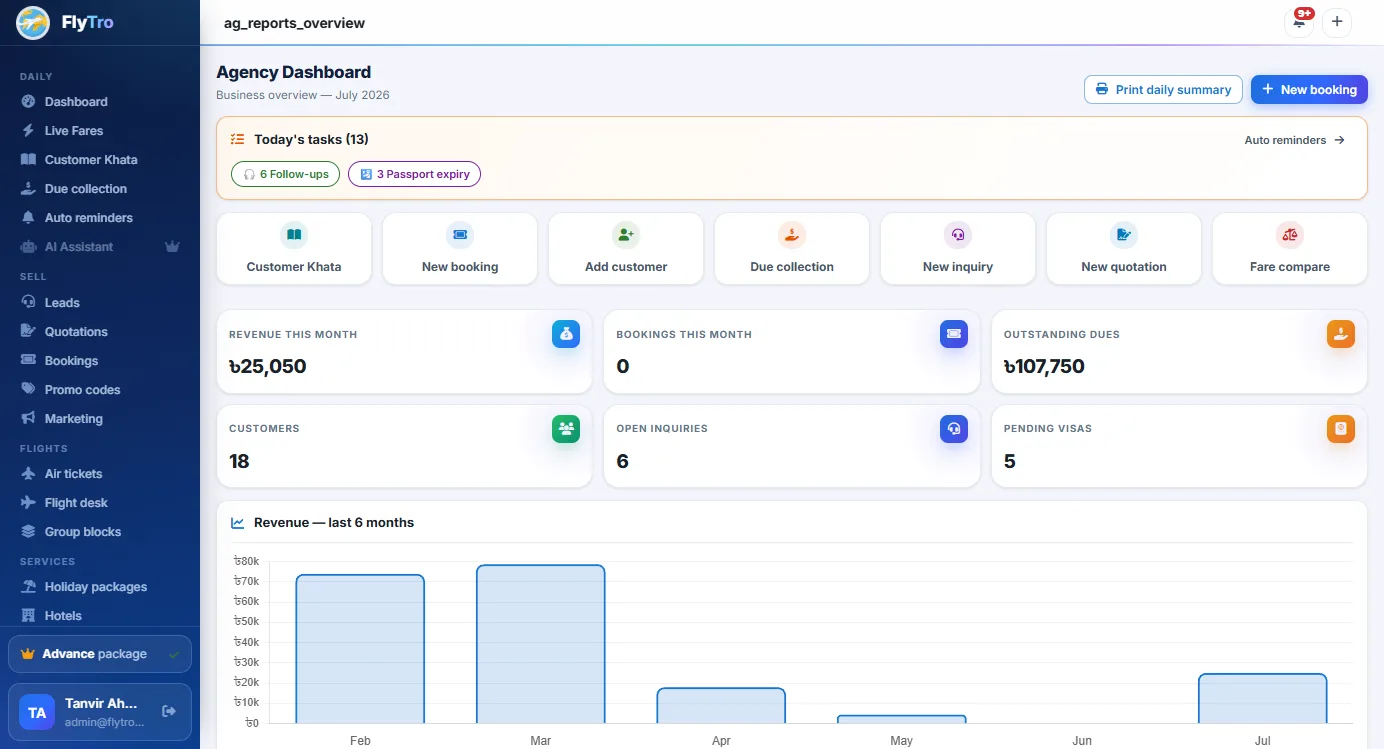The width and height of the screenshot is (1384, 749).
Task: Click the Apr revenue bar
Action: [721, 706]
